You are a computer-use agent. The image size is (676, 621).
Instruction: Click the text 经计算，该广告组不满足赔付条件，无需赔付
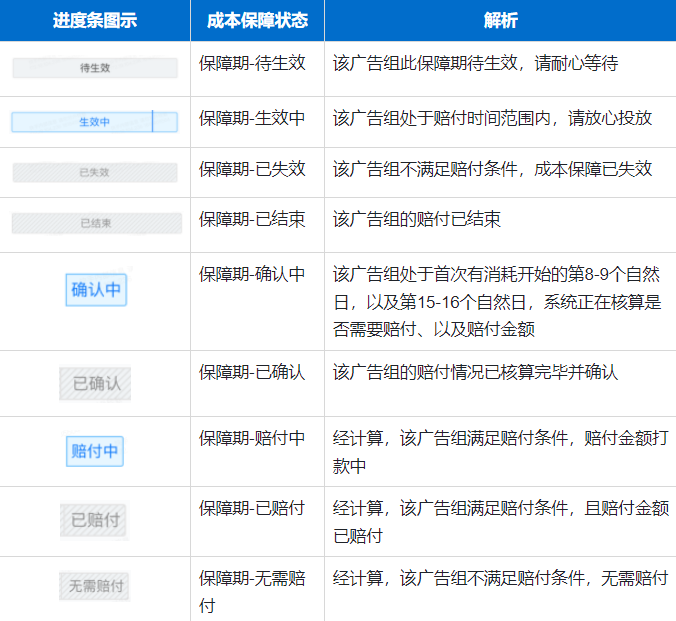point(501,578)
